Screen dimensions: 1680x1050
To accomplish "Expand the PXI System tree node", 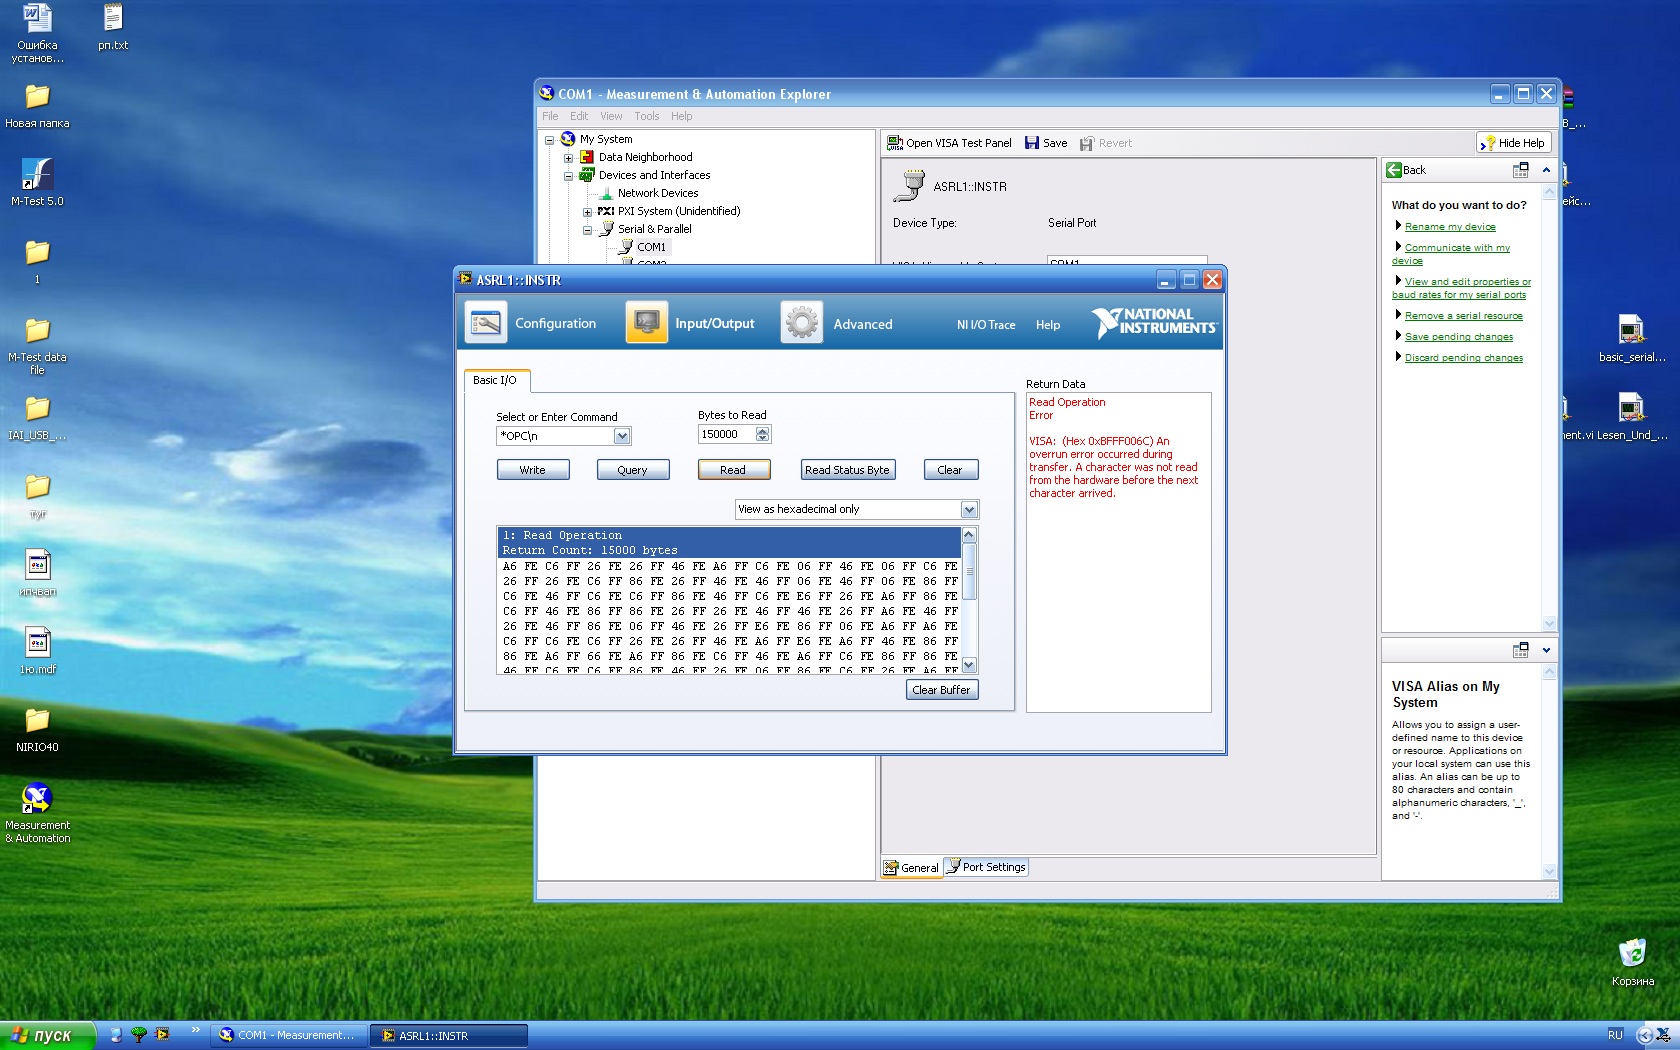I will tap(587, 212).
